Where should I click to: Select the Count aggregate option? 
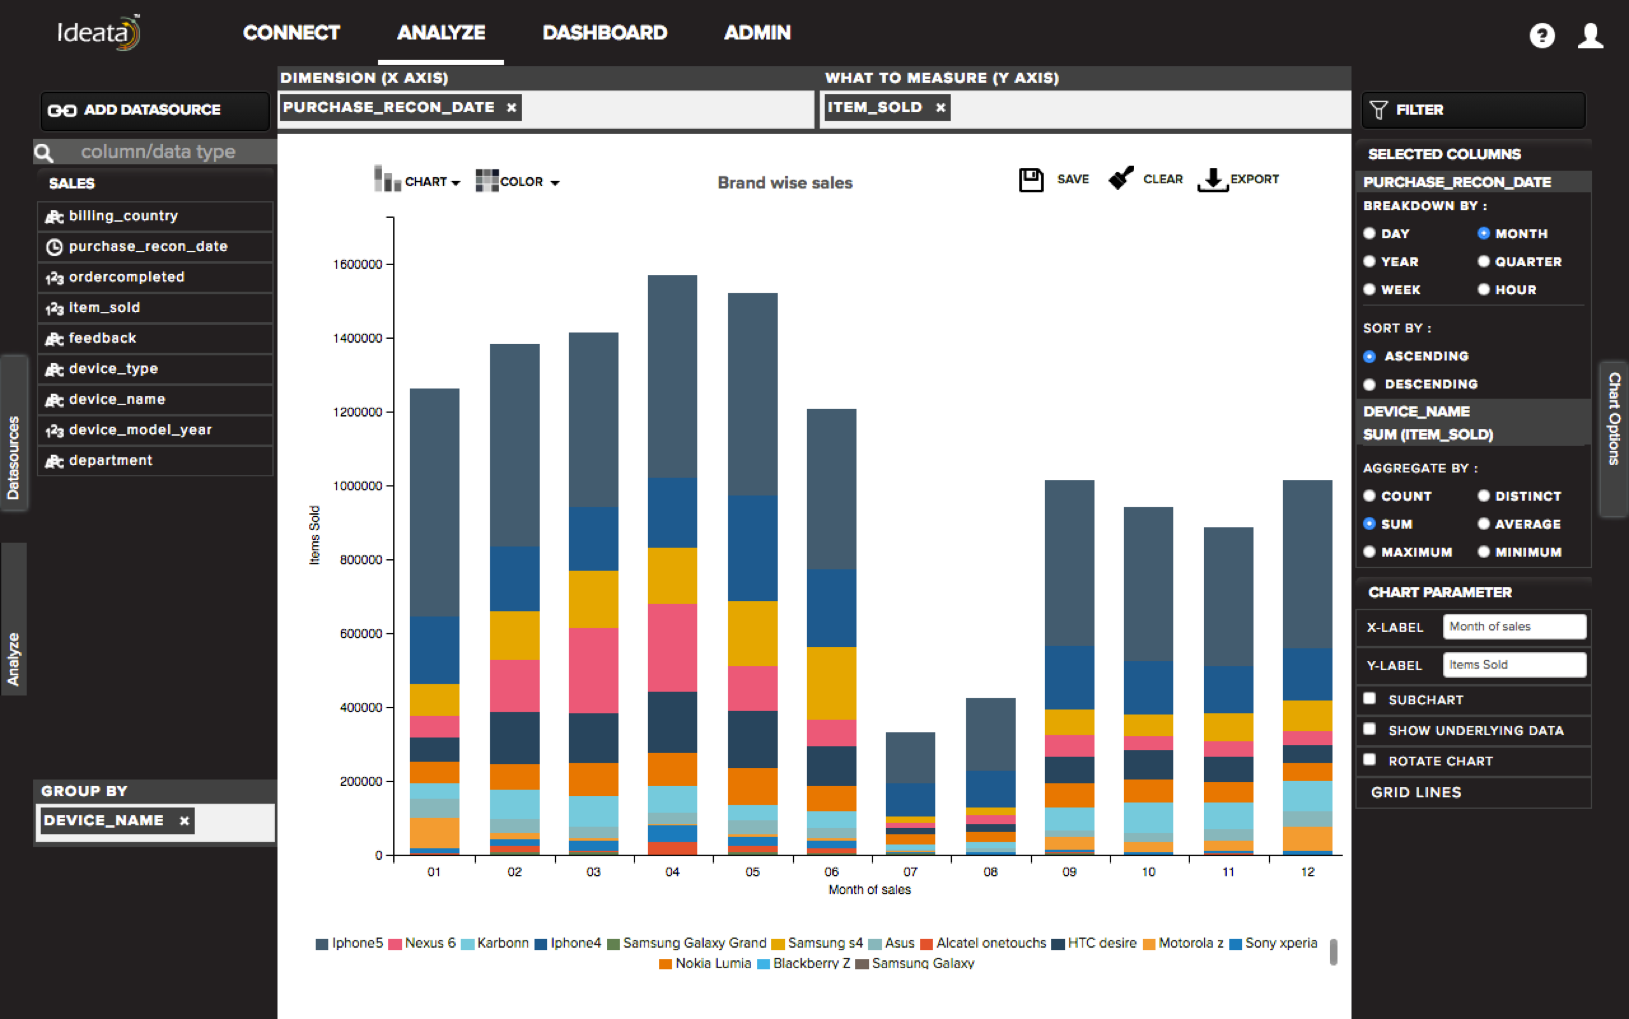[1369, 496]
